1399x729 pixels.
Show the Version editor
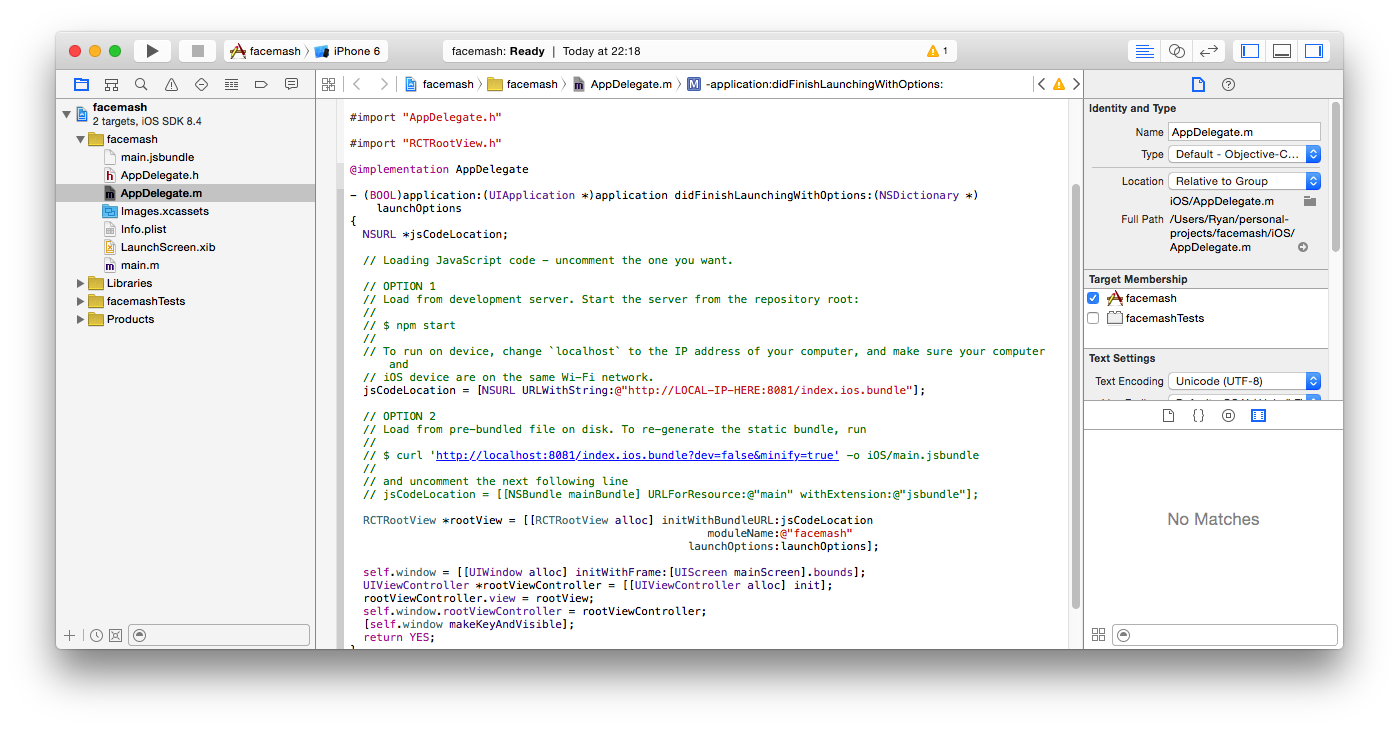click(1208, 51)
